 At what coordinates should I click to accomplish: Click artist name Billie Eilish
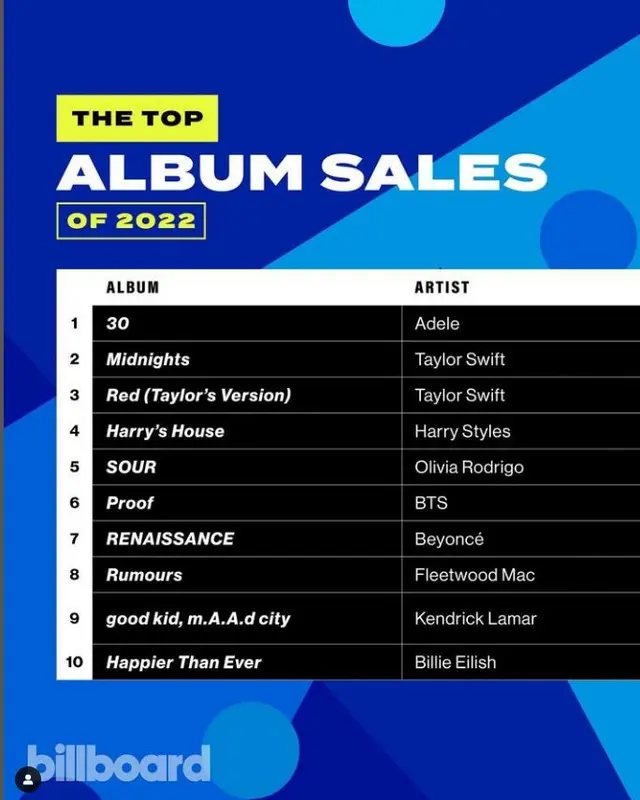point(455,663)
